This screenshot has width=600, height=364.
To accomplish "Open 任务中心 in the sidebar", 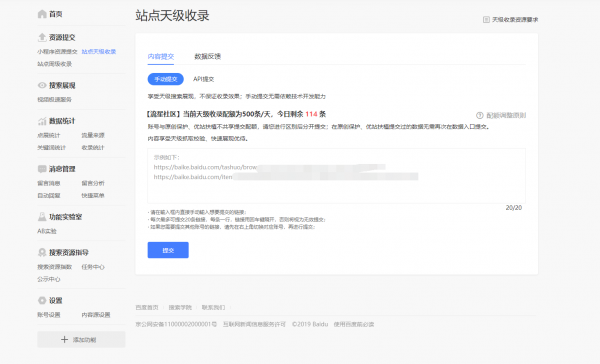I will click(x=93, y=267).
